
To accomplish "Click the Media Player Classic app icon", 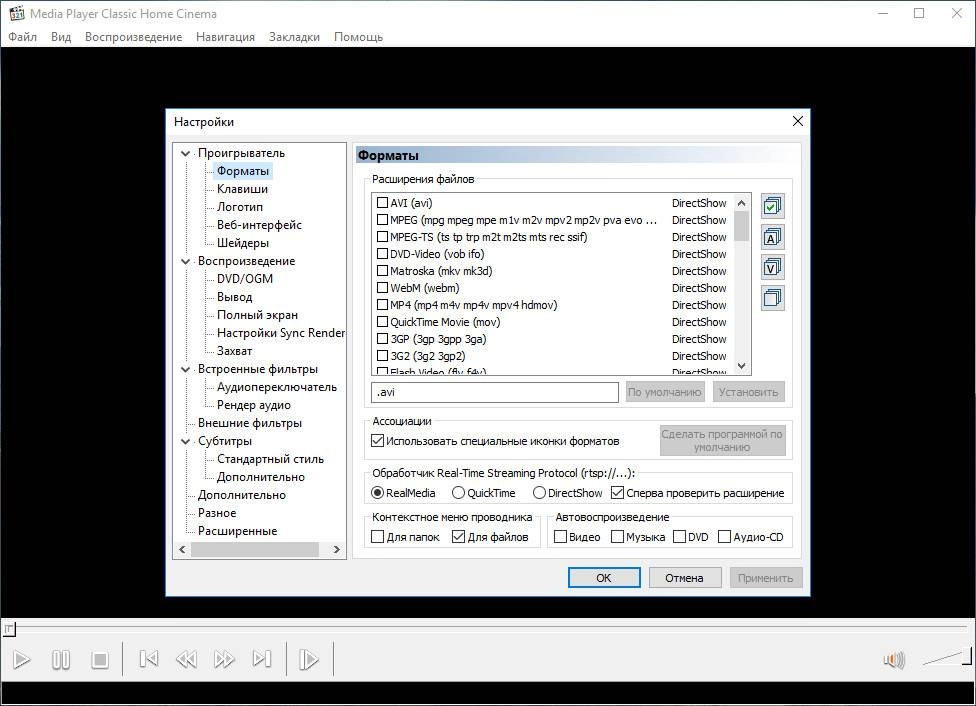I will click(x=17, y=13).
